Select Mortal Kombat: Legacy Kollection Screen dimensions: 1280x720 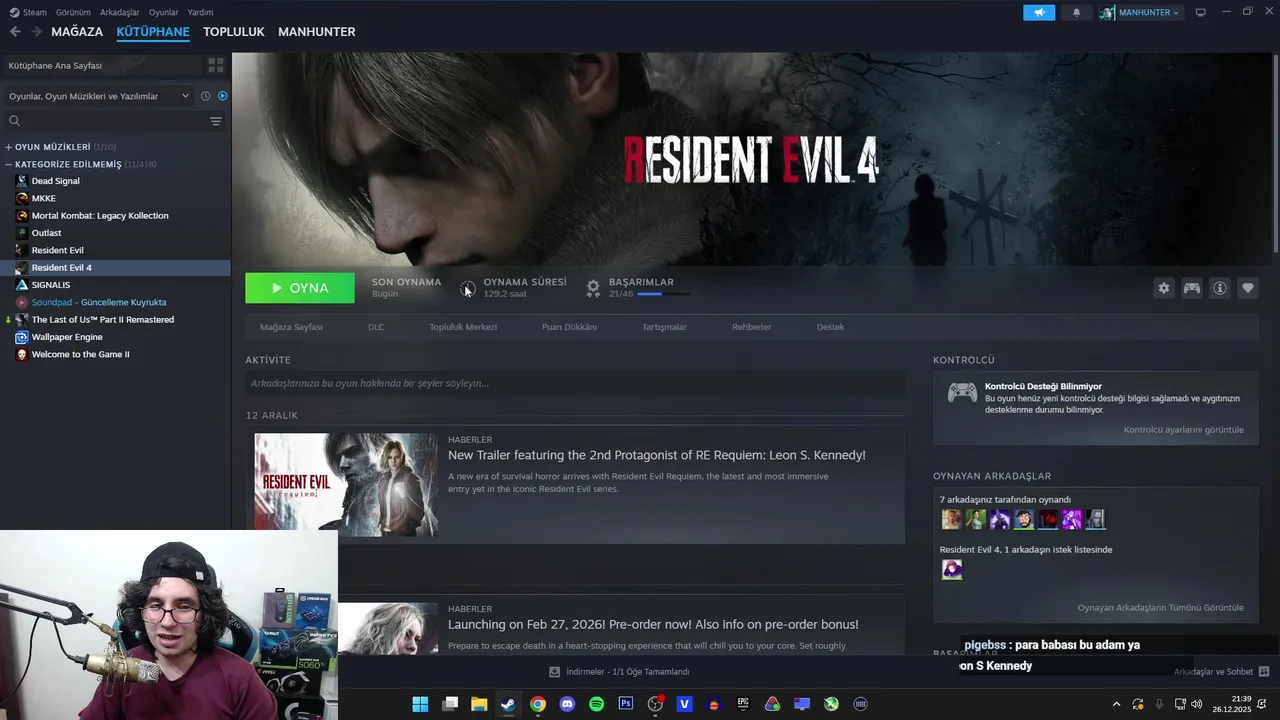(100, 216)
